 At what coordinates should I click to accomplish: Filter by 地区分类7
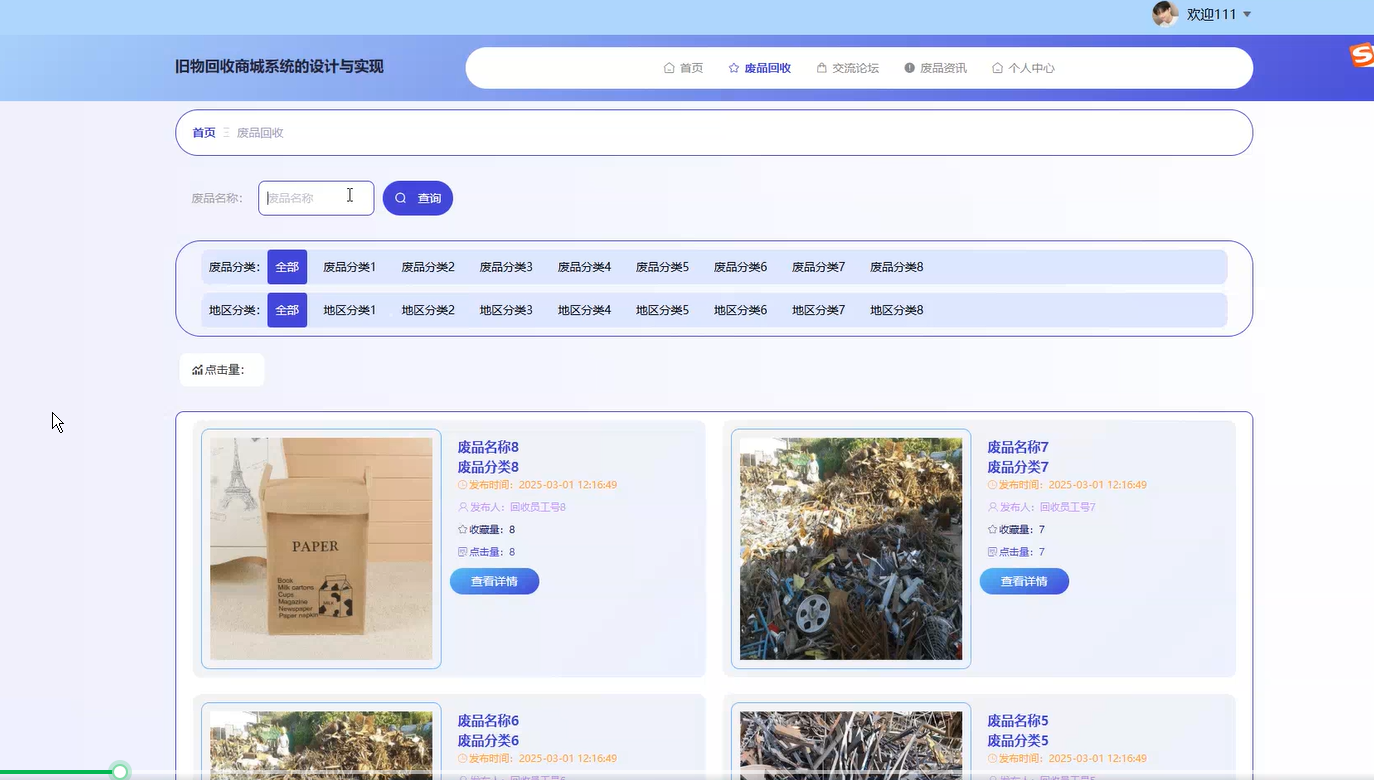click(819, 310)
